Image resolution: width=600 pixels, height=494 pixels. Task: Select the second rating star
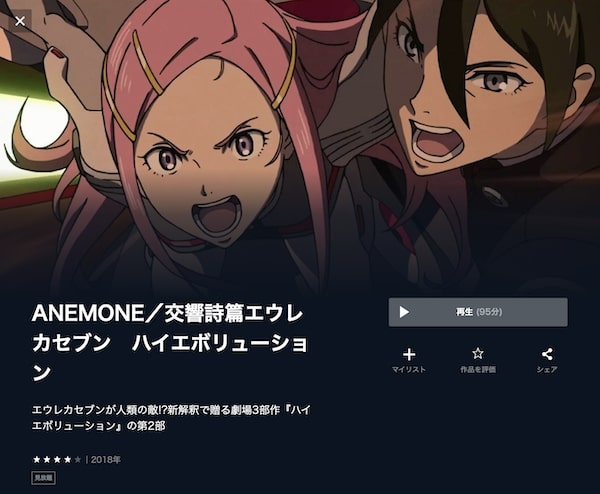(x=47, y=459)
